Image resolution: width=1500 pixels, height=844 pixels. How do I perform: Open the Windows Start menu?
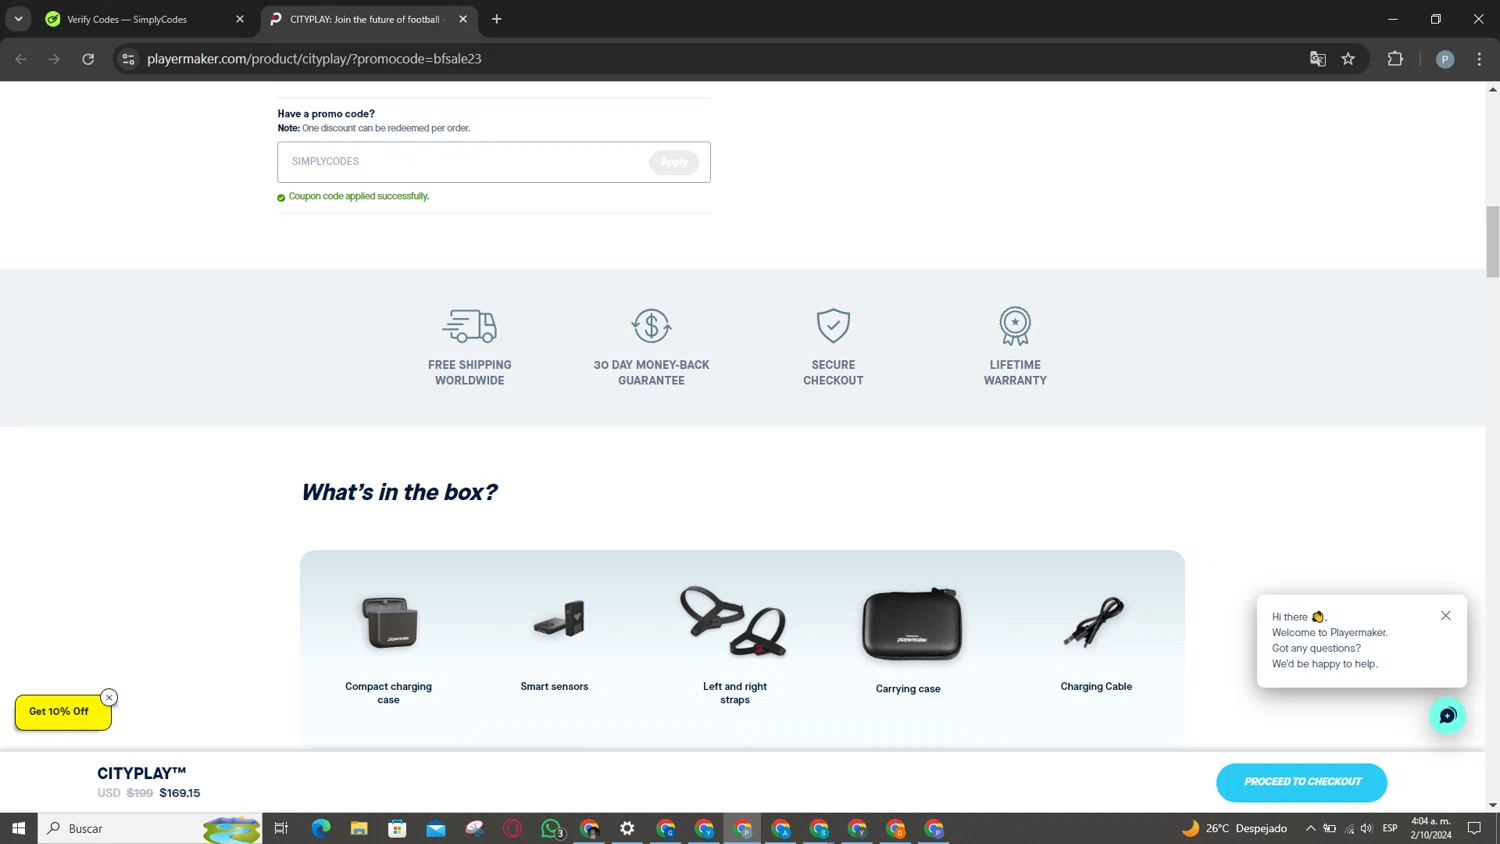click(x=18, y=828)
